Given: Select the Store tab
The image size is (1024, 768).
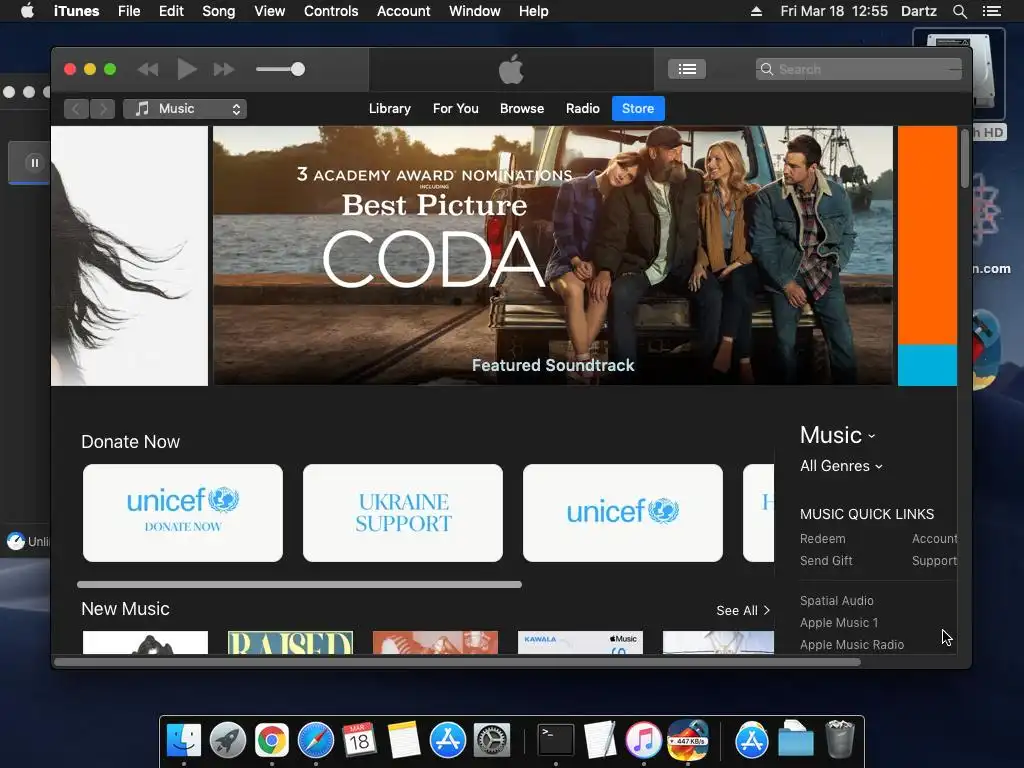Looking at the screenshot, I should click(x=638, y=108).
